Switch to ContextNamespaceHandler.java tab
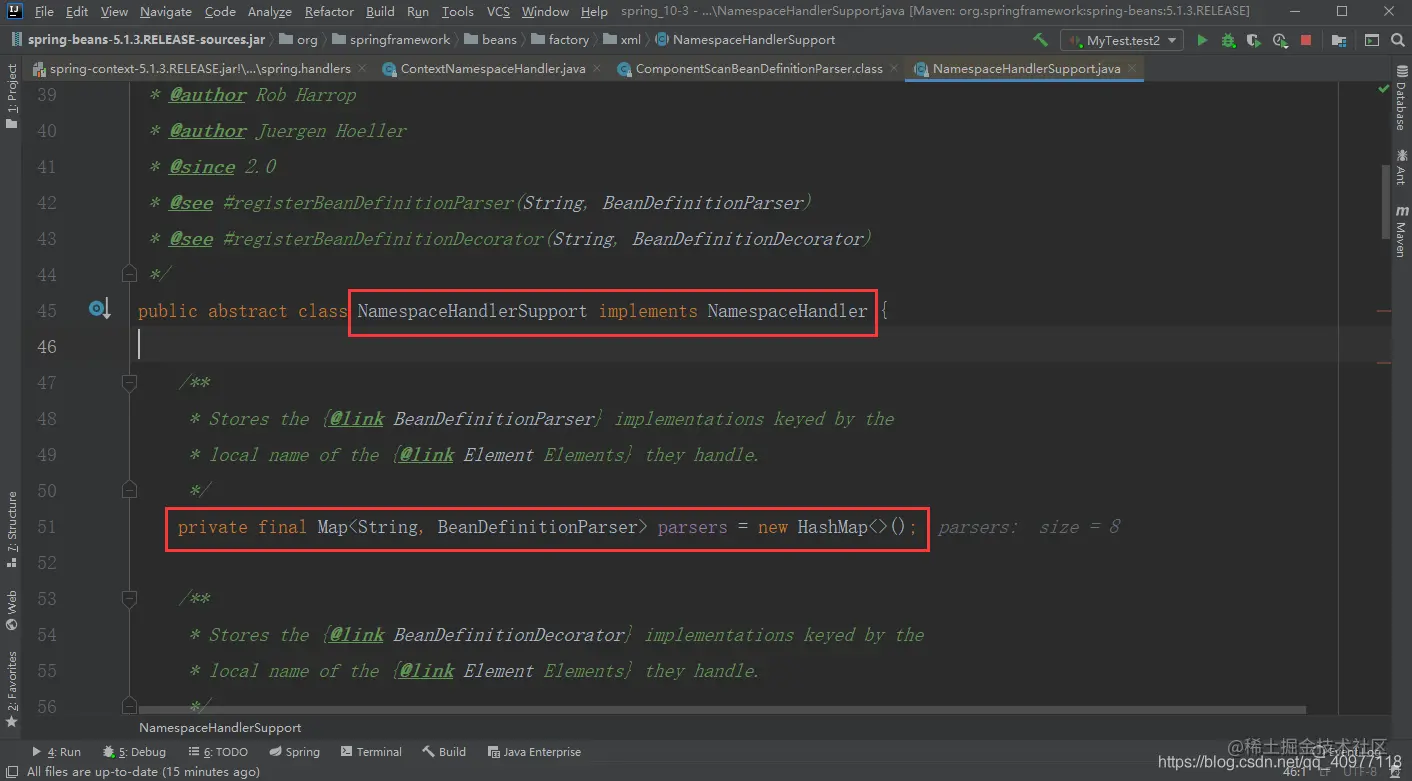Screen dimensions: 1412x781 [492, 69]
